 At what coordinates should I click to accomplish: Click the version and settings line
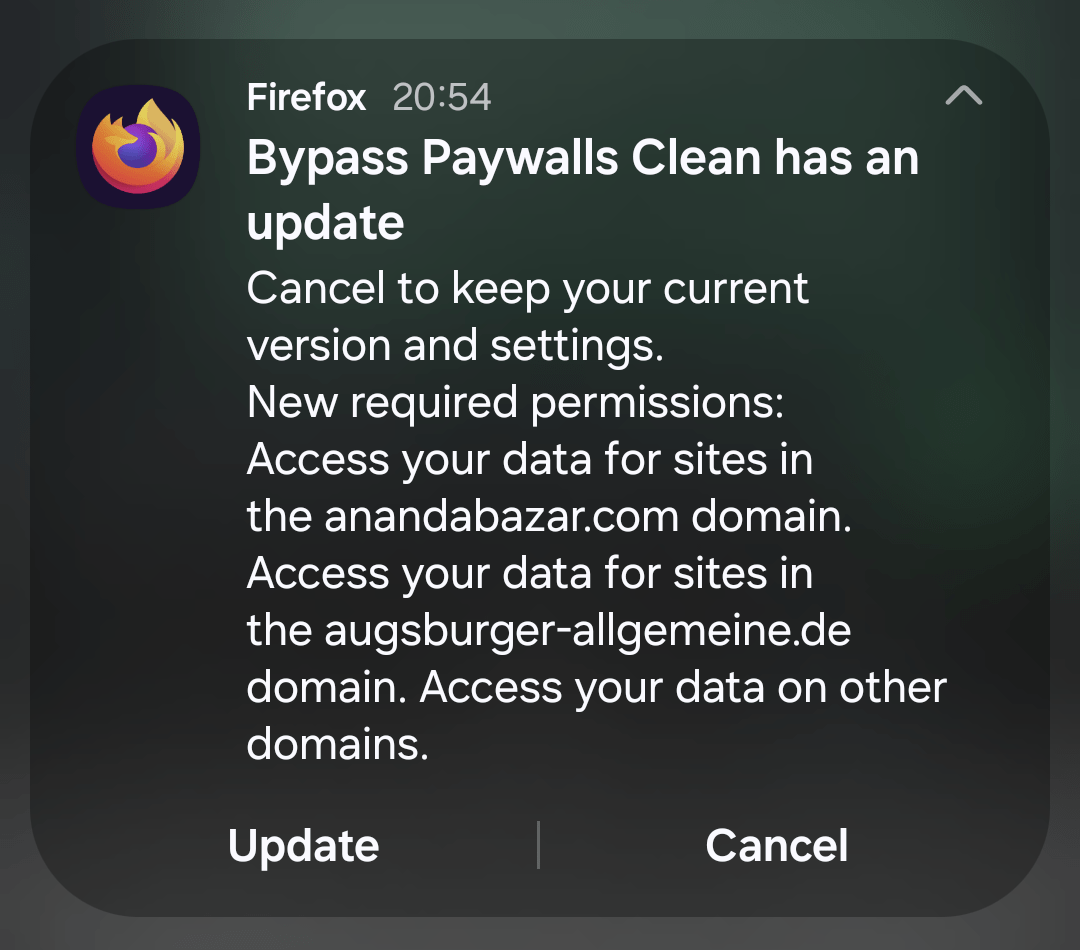click(455, 345)
